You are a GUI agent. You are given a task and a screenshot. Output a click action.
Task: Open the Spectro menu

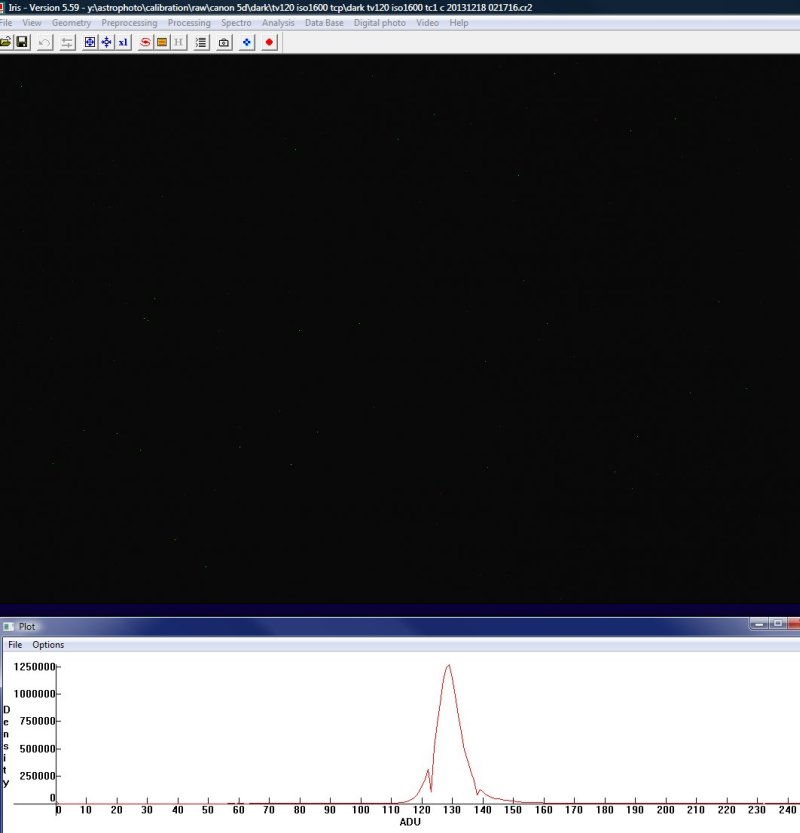[x=236, y=23]
